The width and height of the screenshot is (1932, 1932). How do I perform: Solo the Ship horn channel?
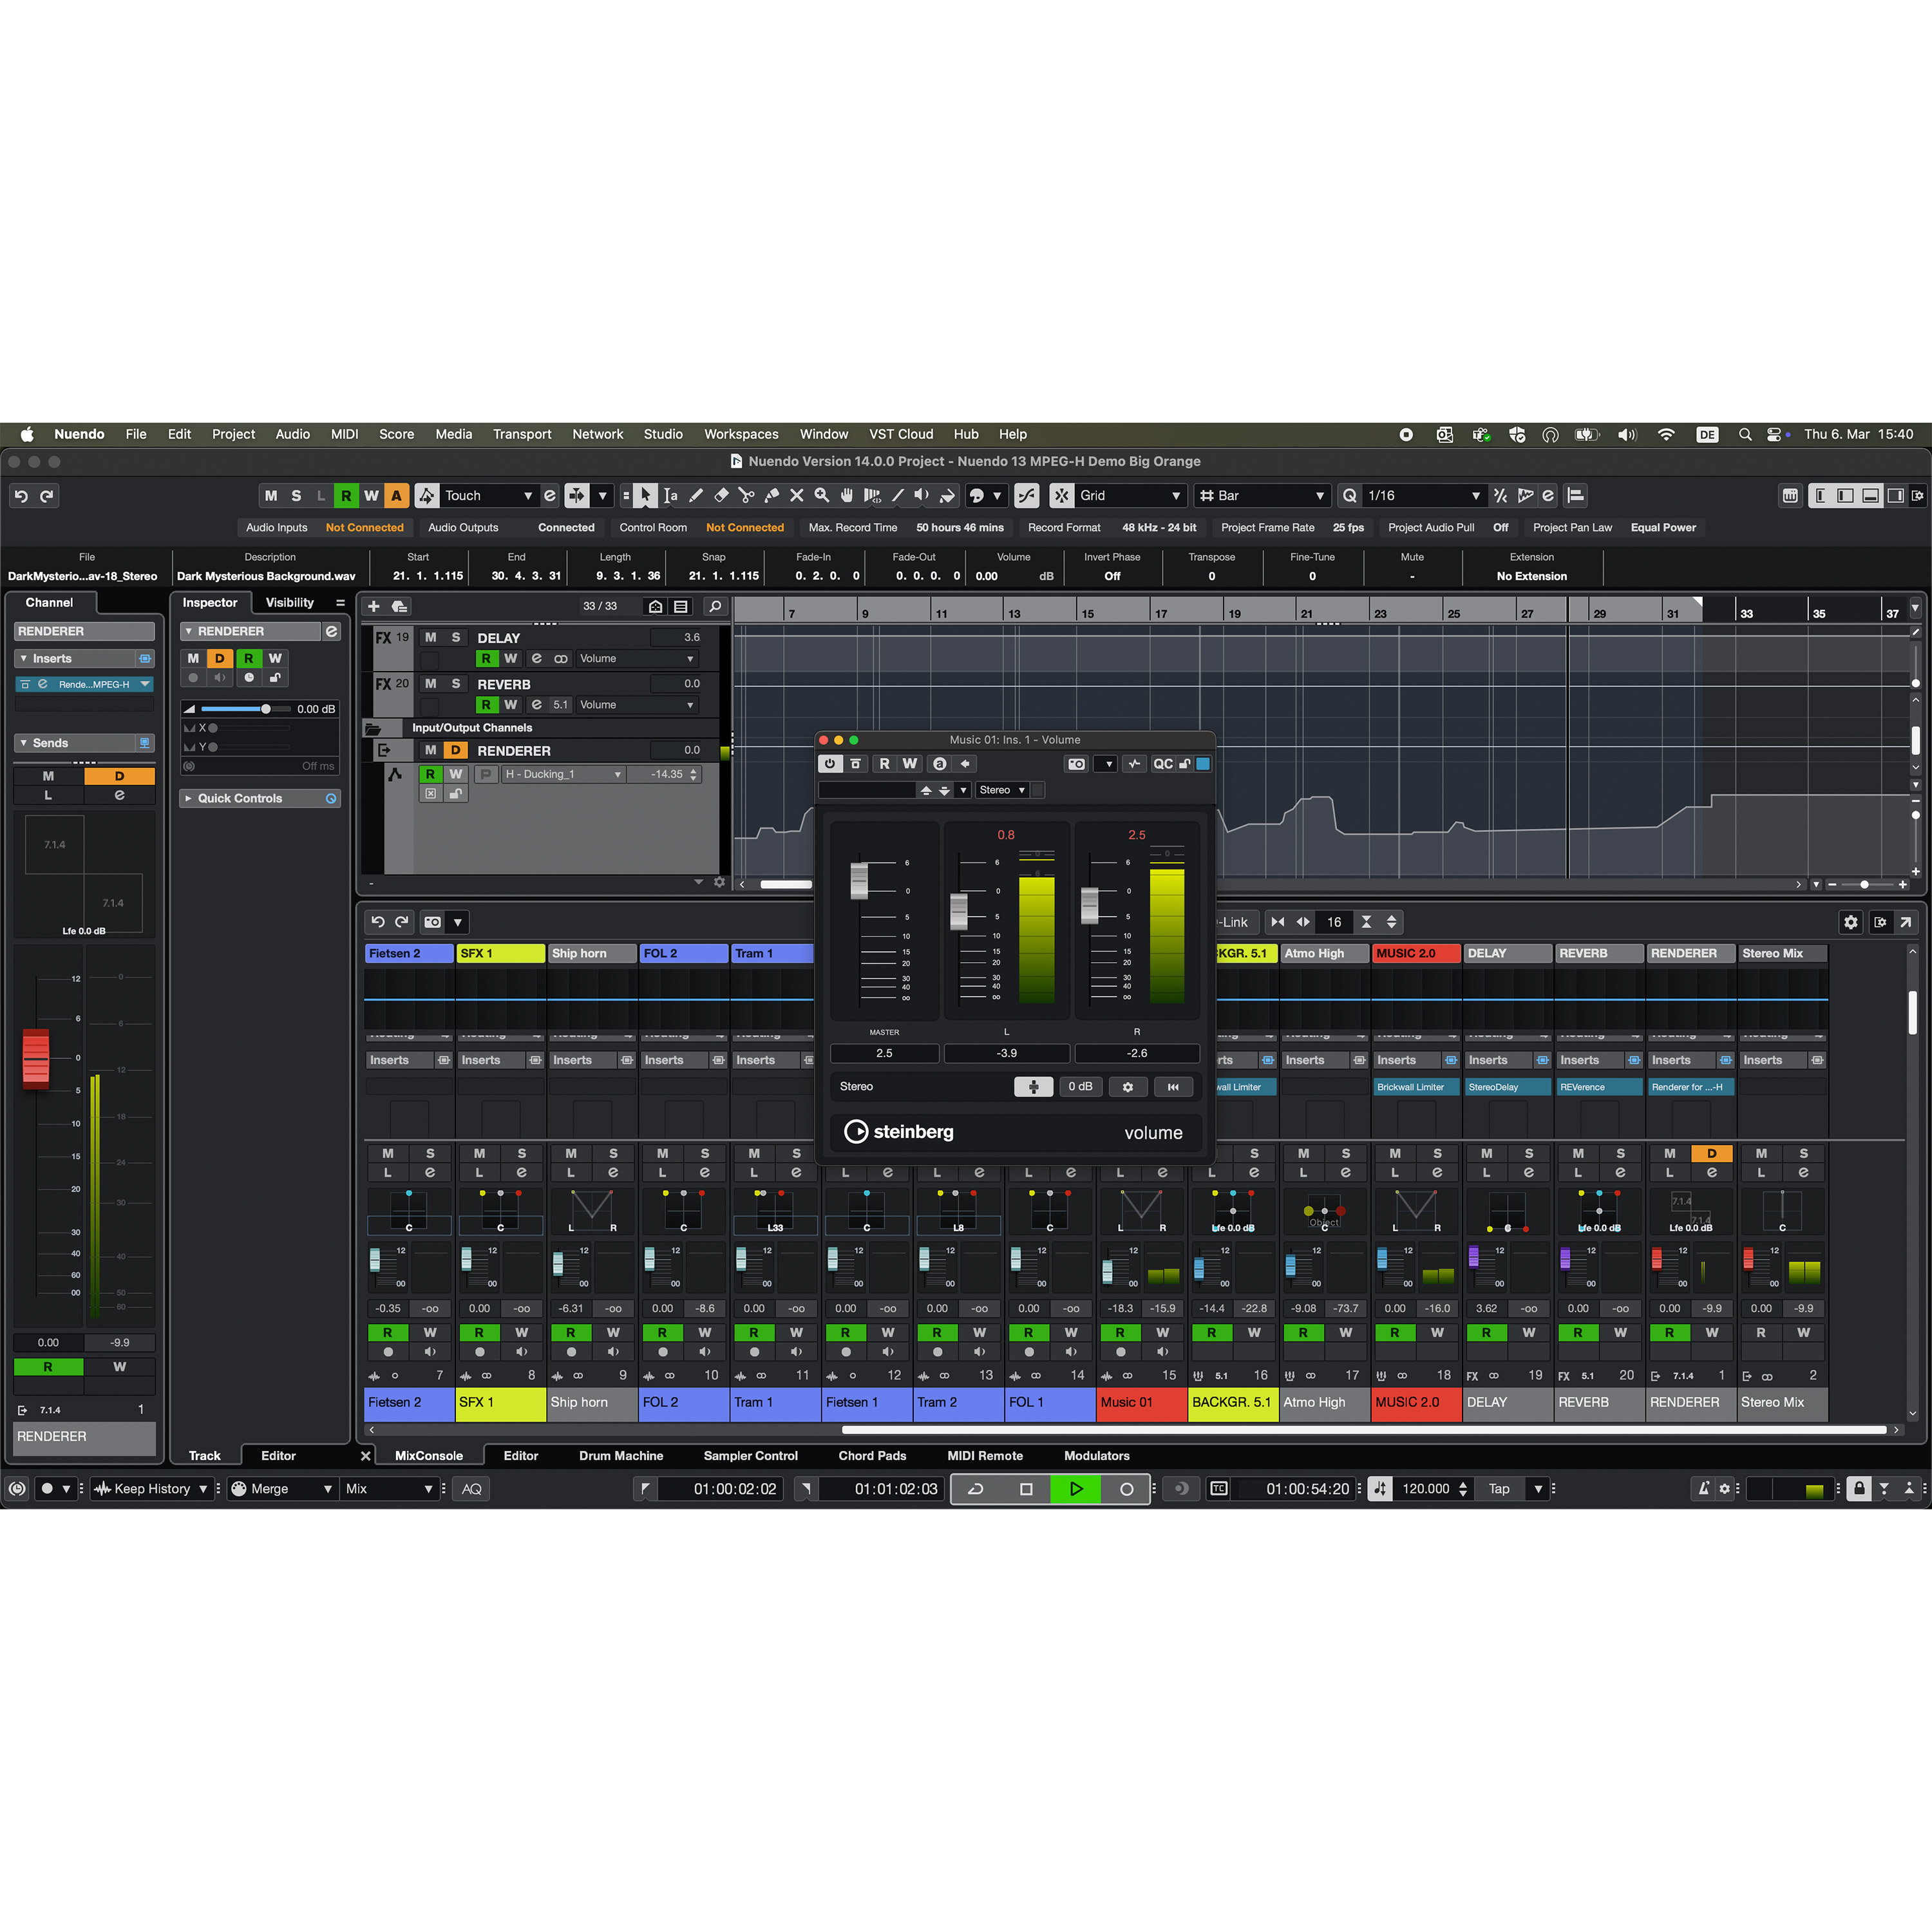pos(614,1154)
